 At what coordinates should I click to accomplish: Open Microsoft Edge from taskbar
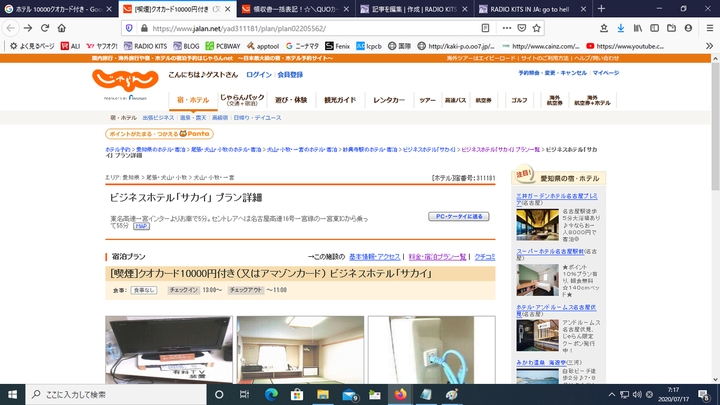(x=271, y=394)
